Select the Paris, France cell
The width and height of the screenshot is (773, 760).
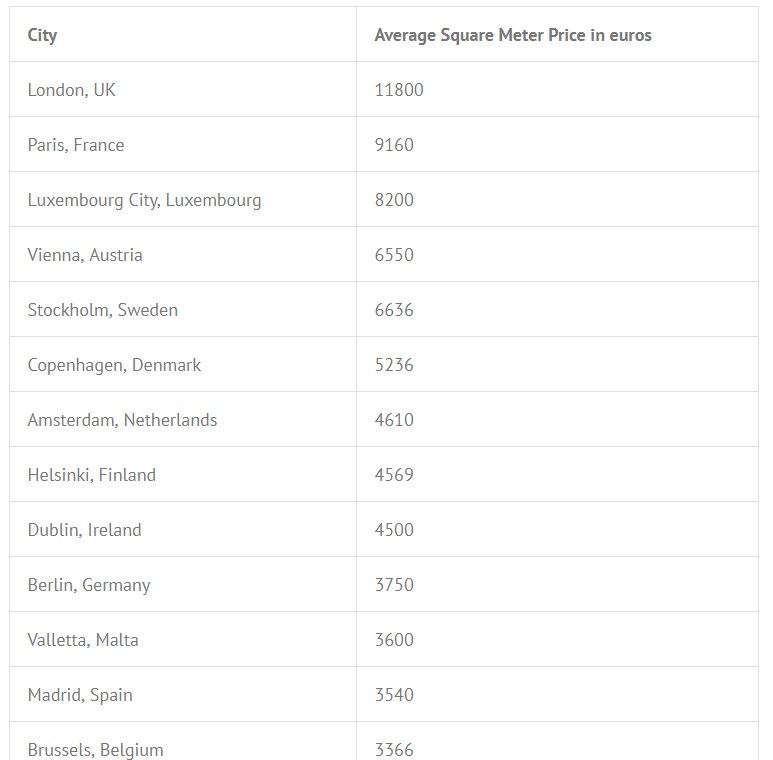[76, 145]
